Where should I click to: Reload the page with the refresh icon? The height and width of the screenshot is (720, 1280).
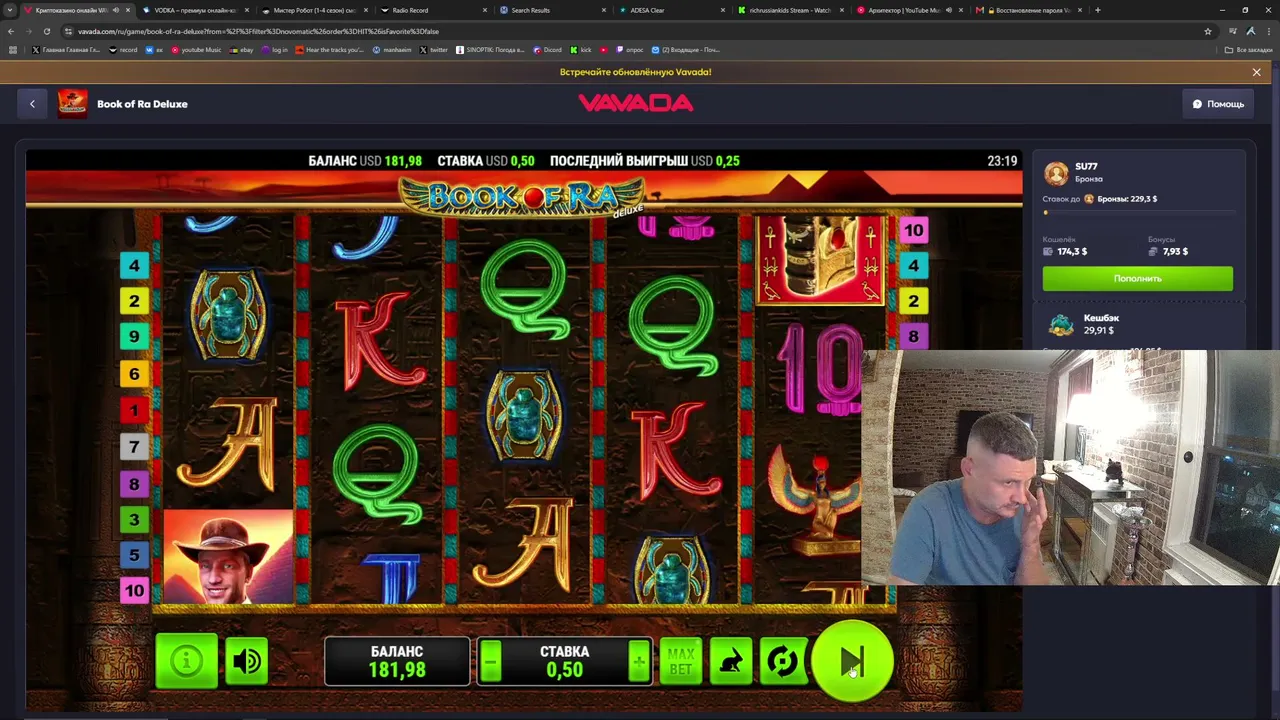point(46,31)
